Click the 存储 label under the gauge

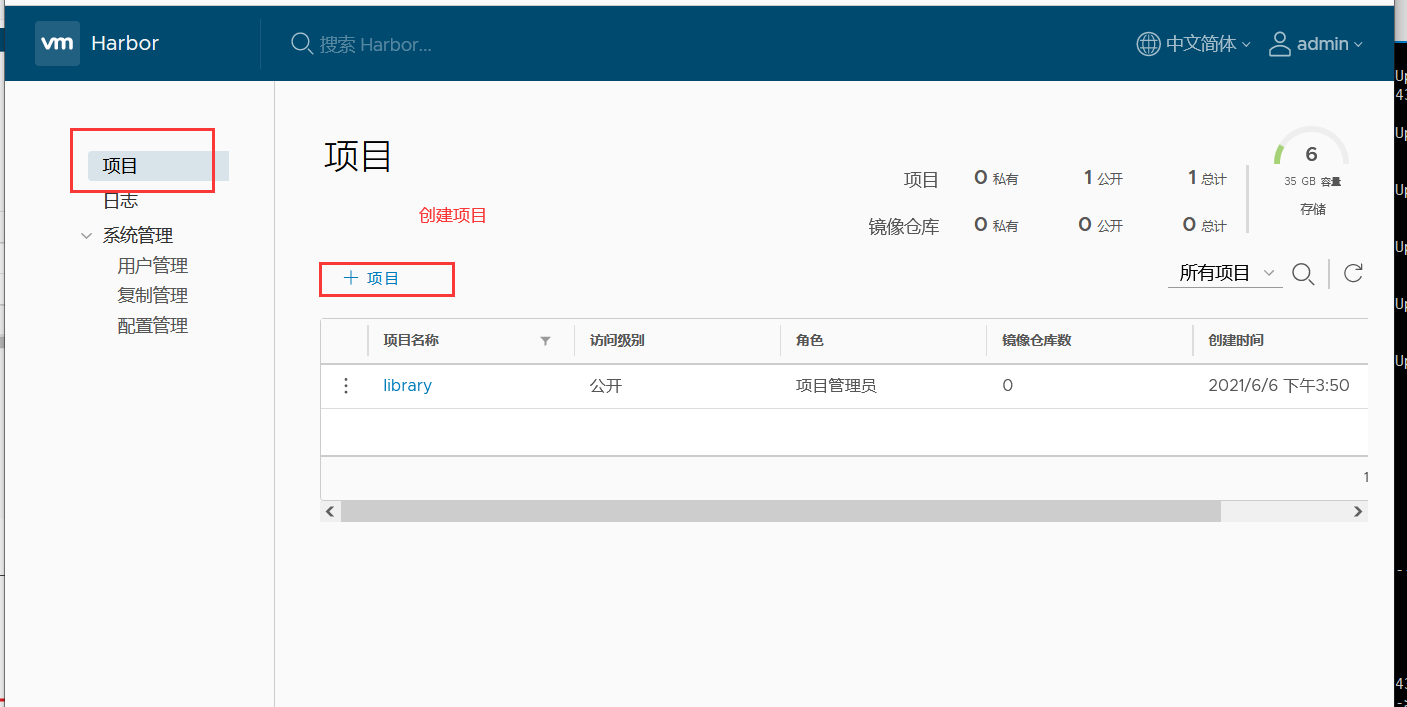pos(1312,209)
